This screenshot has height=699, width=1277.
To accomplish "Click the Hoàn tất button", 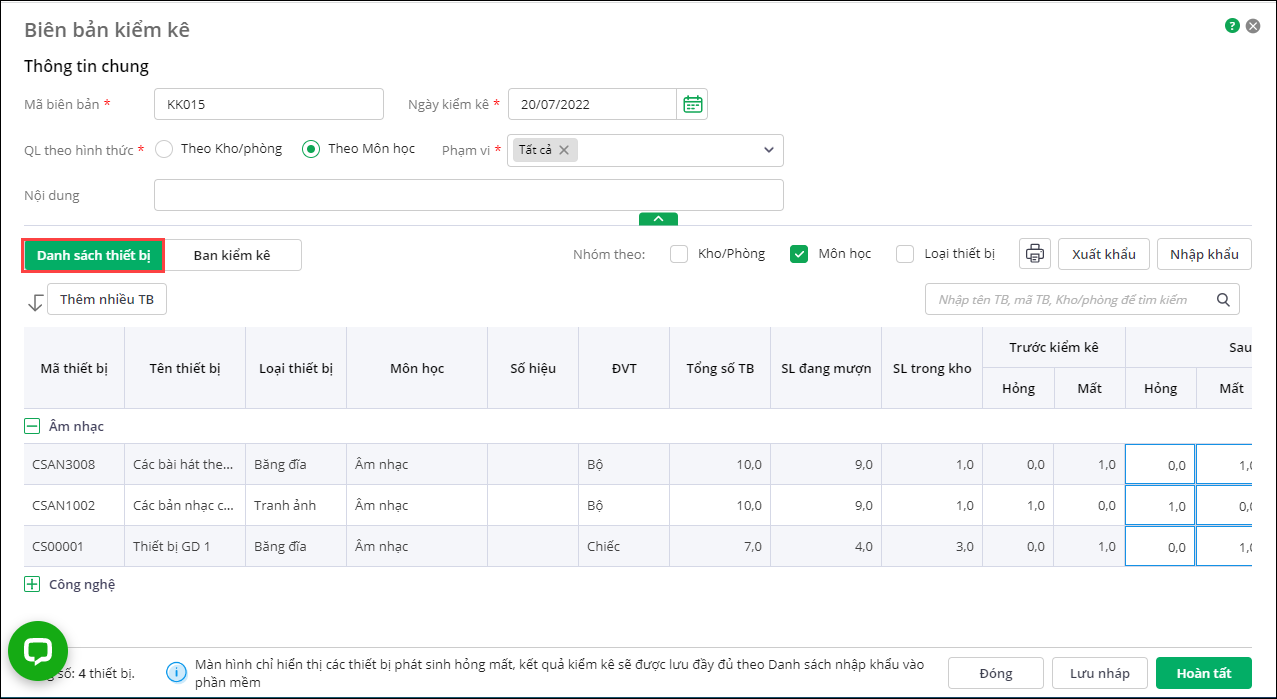I will (x=1203, y=673).
